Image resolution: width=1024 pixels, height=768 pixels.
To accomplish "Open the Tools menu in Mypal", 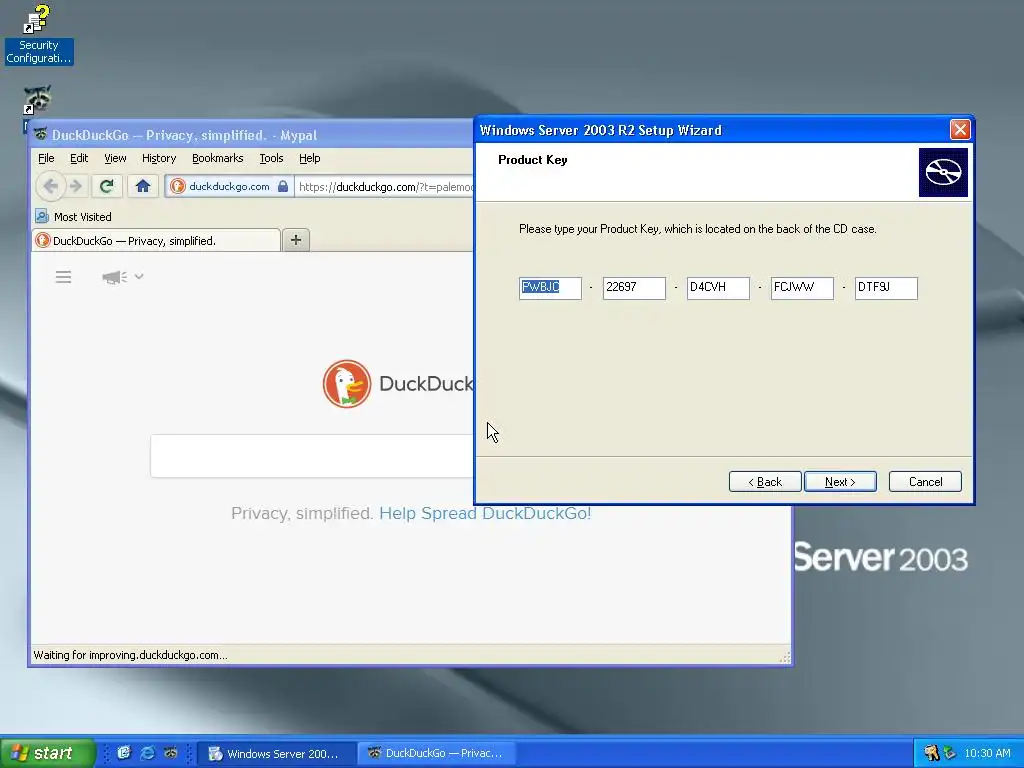I will (271, 158).
